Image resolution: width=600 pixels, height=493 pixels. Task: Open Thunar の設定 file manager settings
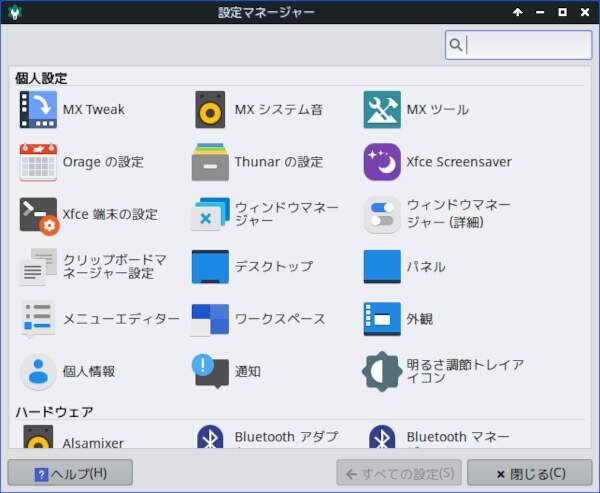(210, 162)
